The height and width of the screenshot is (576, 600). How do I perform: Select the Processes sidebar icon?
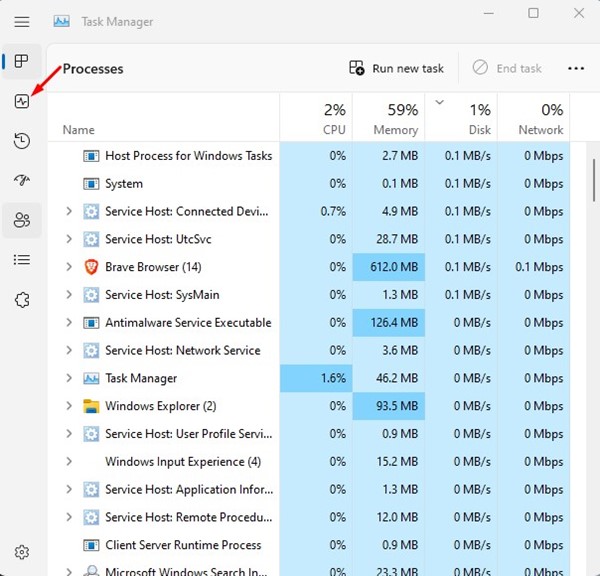(21, 61)
